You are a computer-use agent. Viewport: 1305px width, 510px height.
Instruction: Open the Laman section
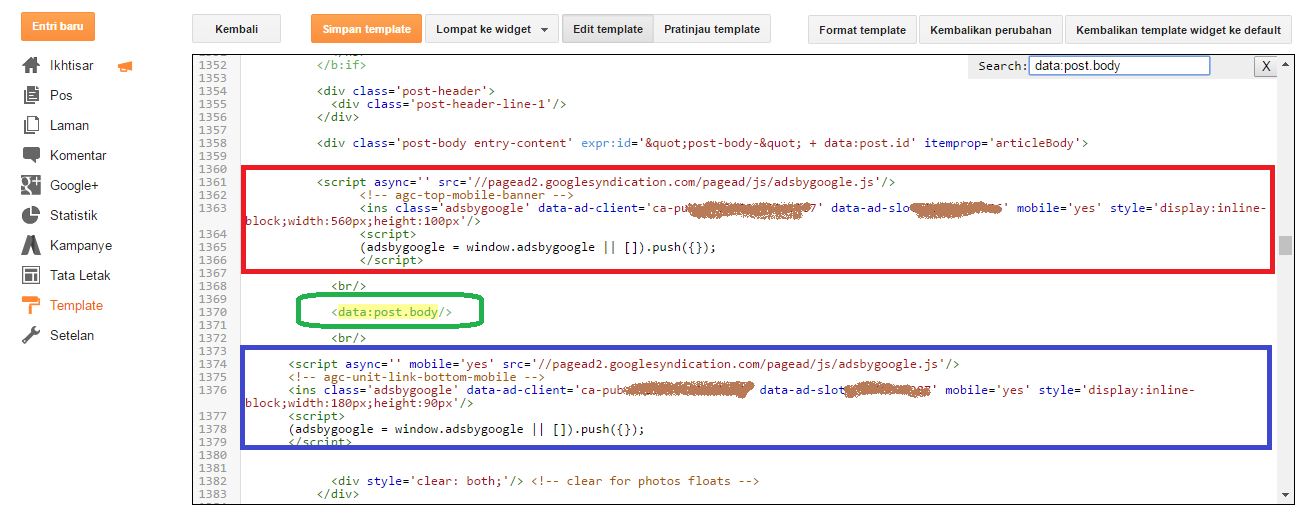click(x=70, y=126)
